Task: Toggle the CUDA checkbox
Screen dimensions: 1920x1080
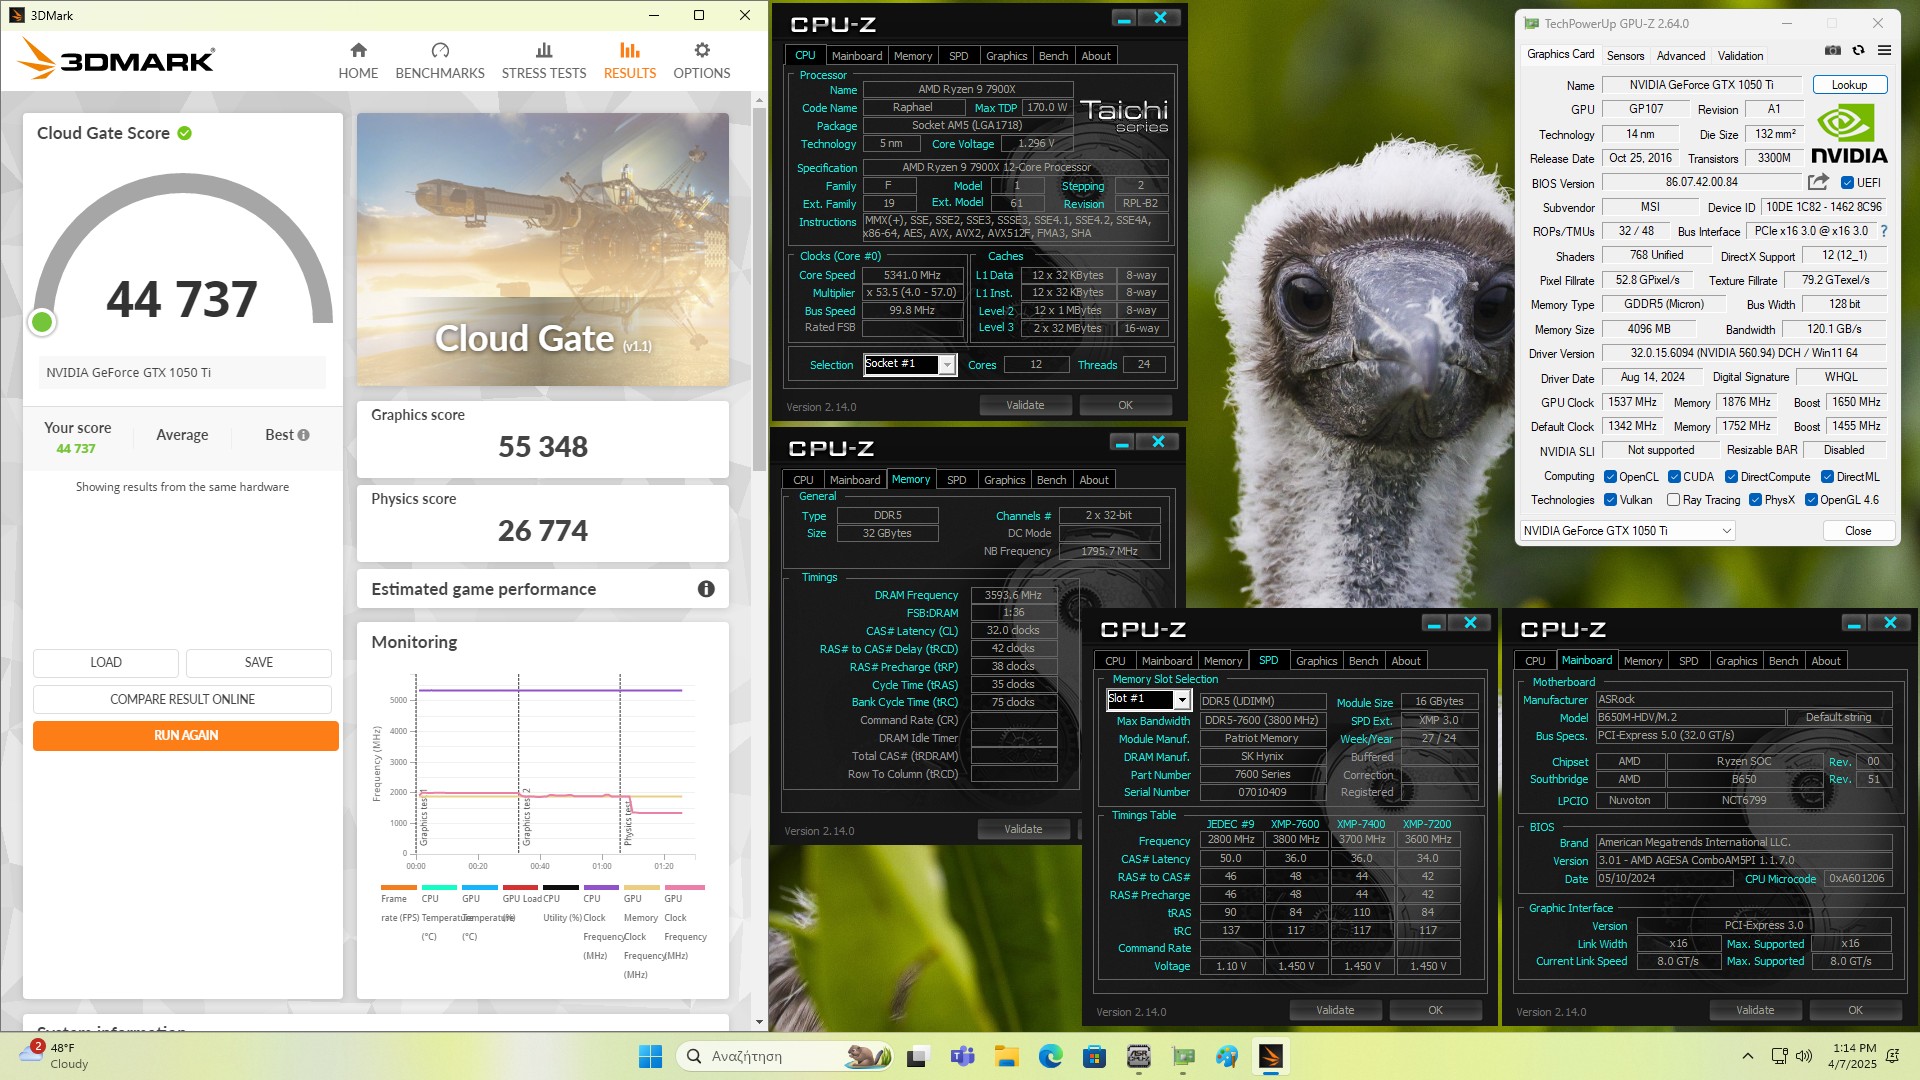Action: coord(1674,477)
